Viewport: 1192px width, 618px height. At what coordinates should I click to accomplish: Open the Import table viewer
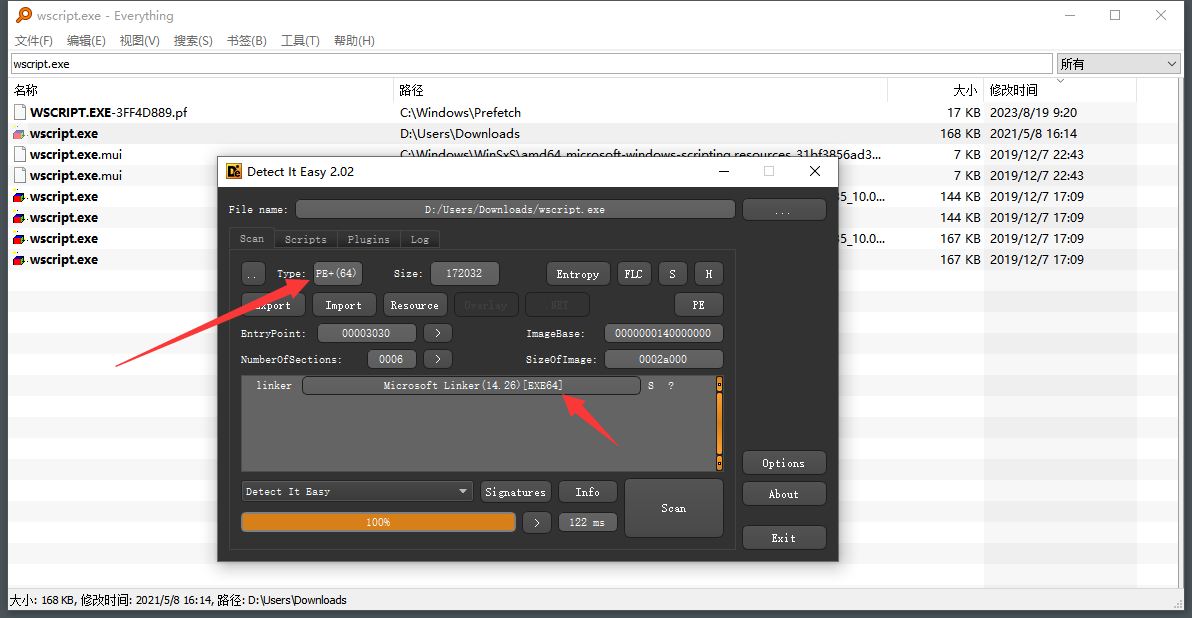click(x=344, y=304)
